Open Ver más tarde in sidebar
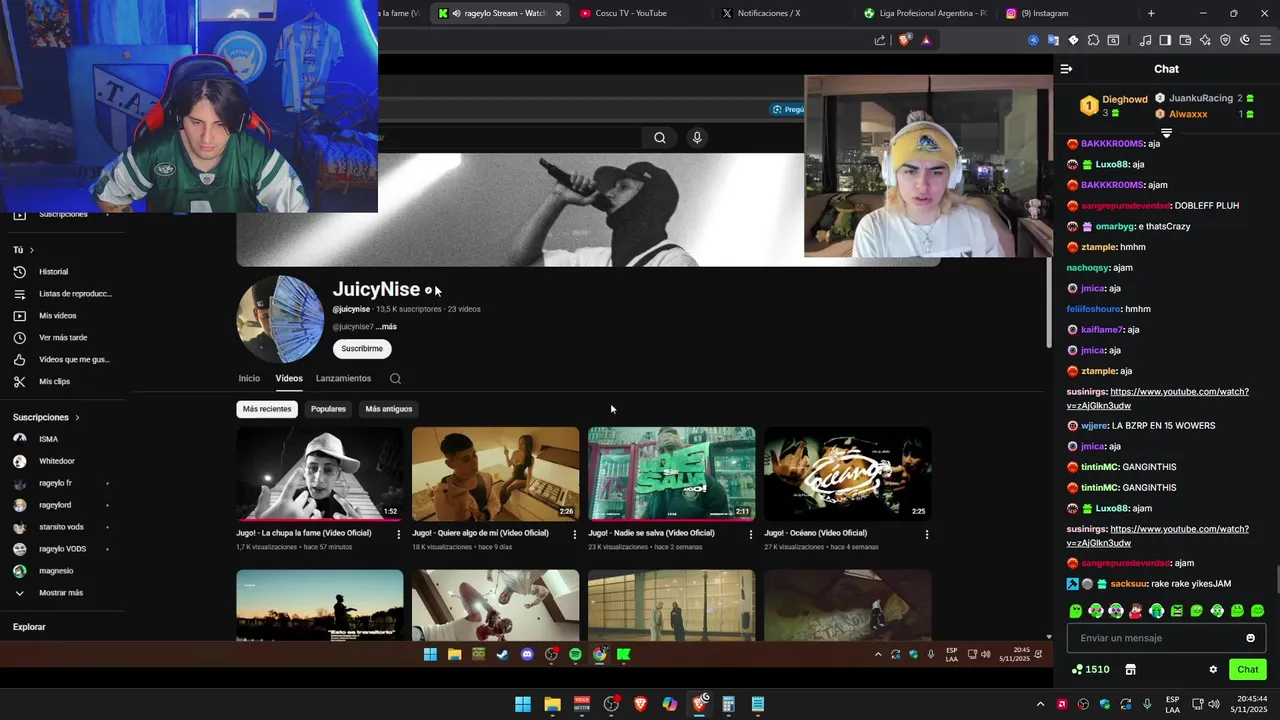1280x720 pixels. (64, 338)
